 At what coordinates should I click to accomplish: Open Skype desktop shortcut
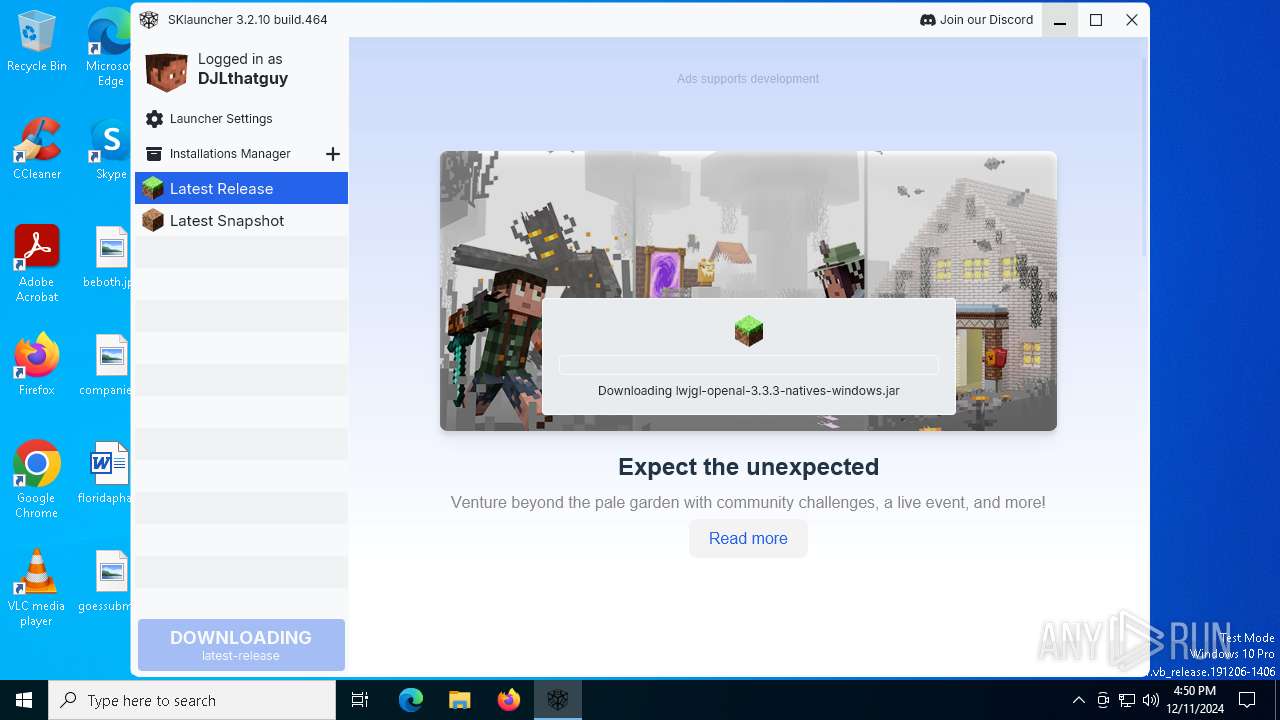(111, 150)
